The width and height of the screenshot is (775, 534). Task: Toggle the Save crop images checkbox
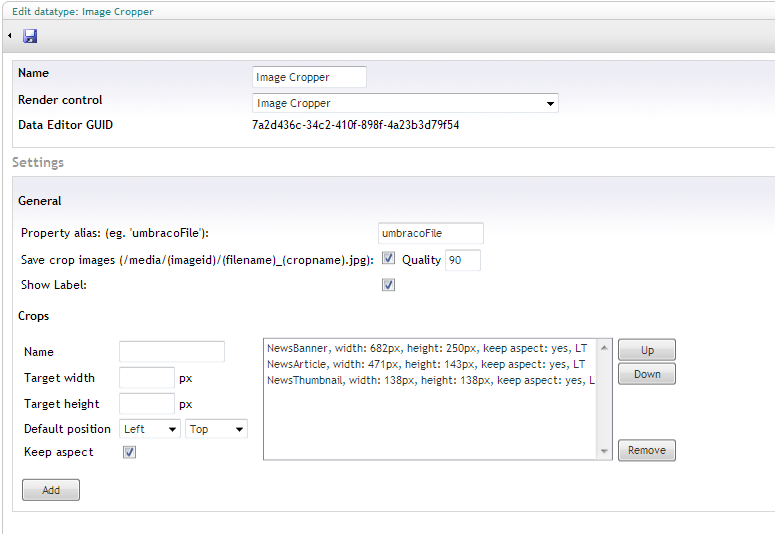point(388,259)
